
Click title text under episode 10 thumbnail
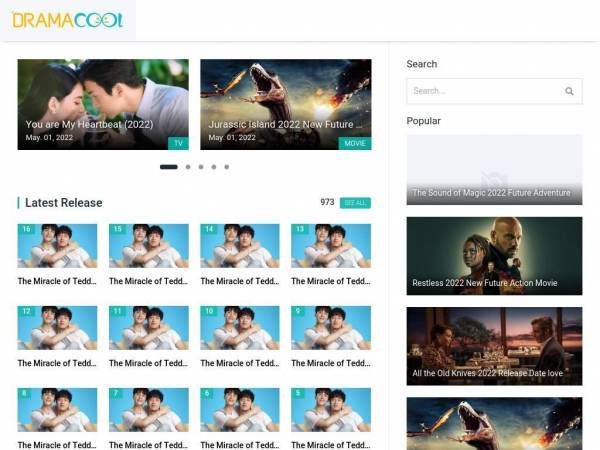pyautogui.click(x=240, y=363)
